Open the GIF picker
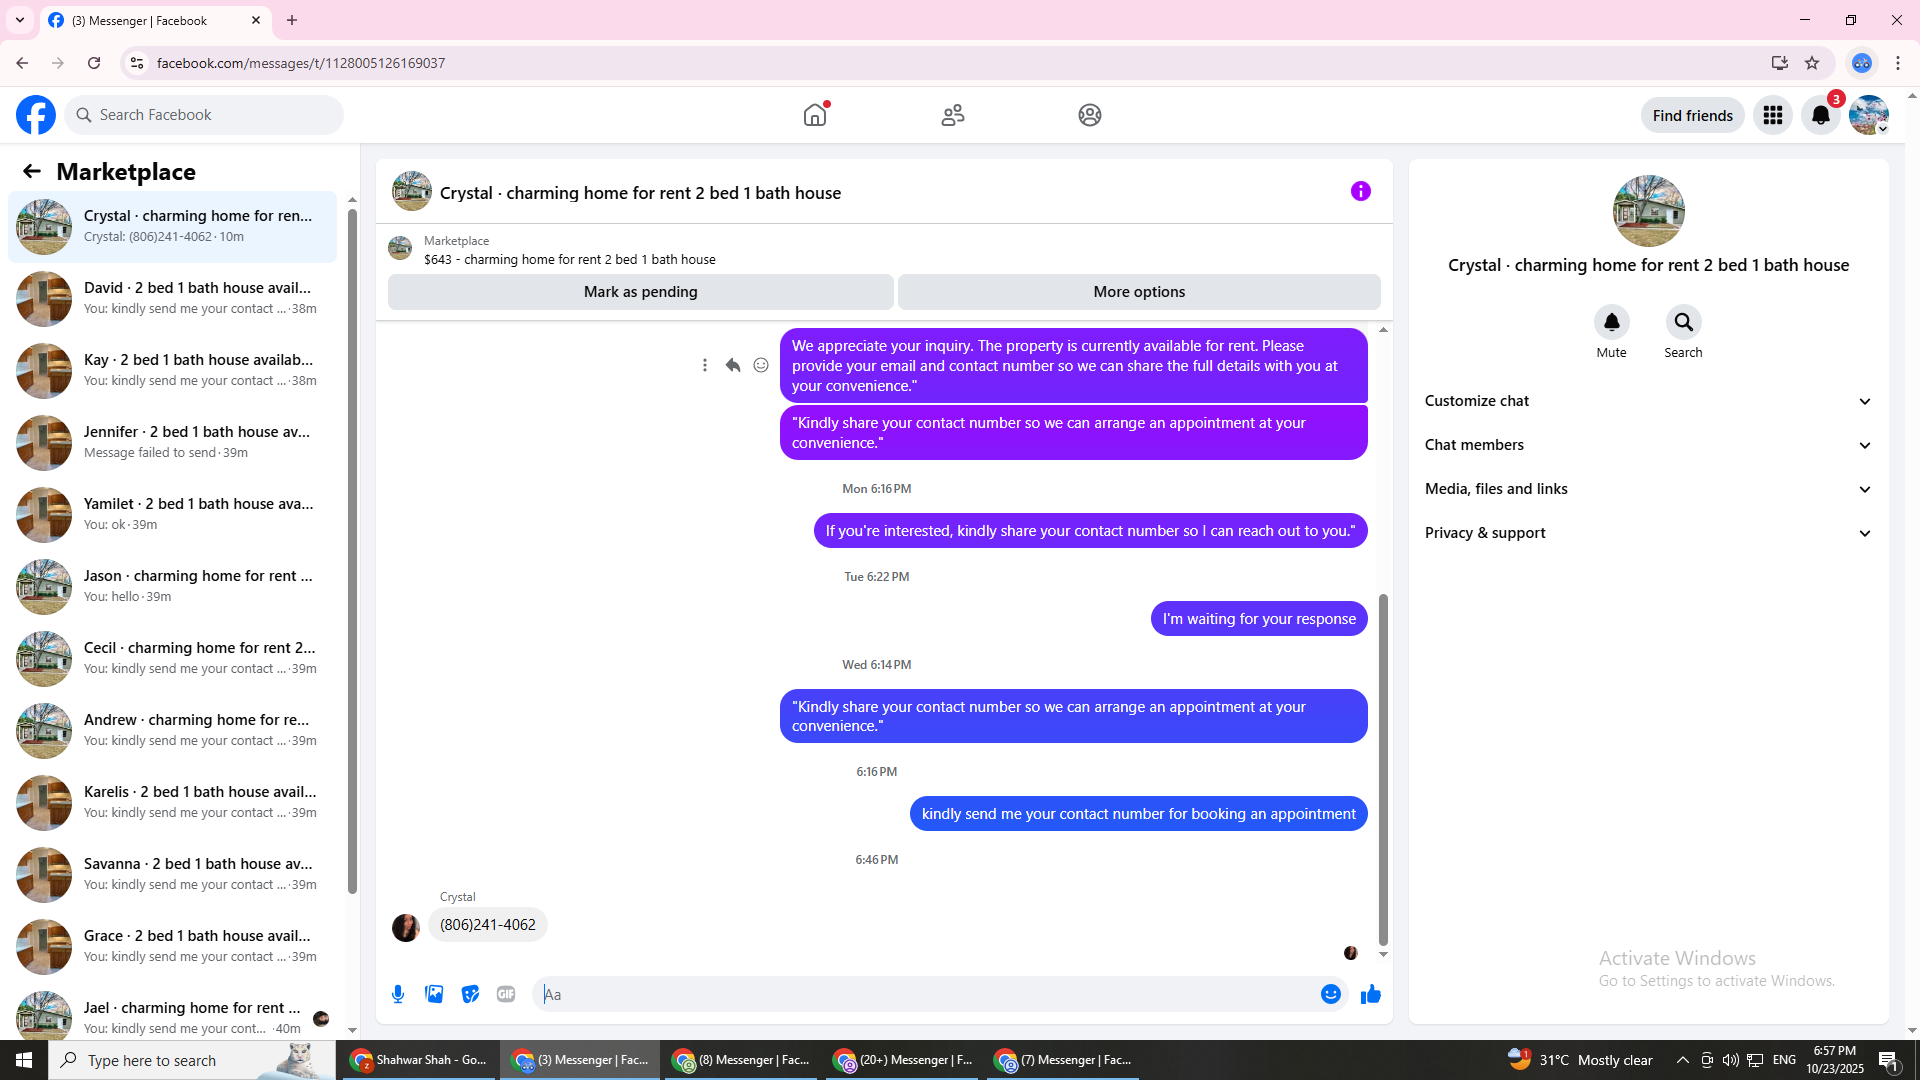 click(x=506, y=994)
